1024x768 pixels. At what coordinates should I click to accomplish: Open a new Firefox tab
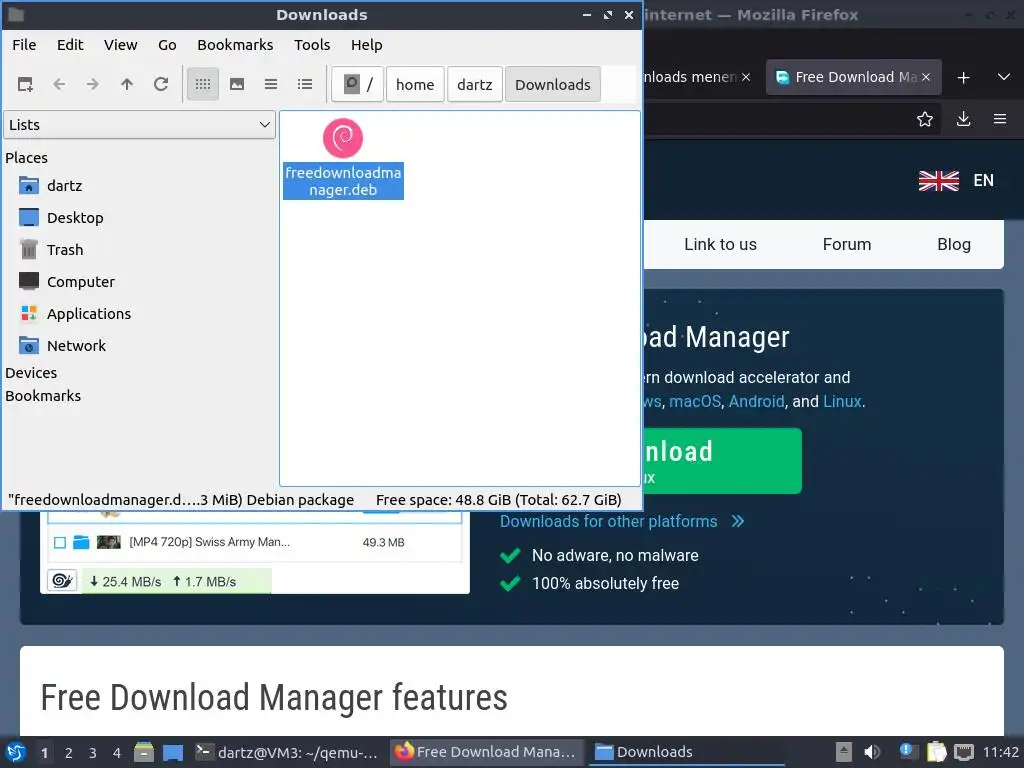point(963,78)
